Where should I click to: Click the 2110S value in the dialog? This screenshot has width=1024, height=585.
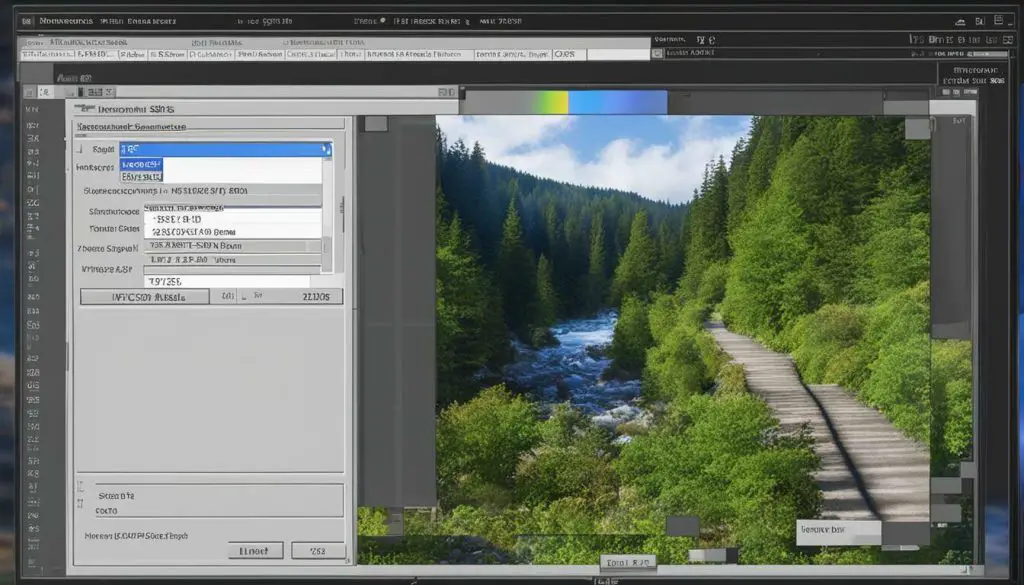(315, 297)
